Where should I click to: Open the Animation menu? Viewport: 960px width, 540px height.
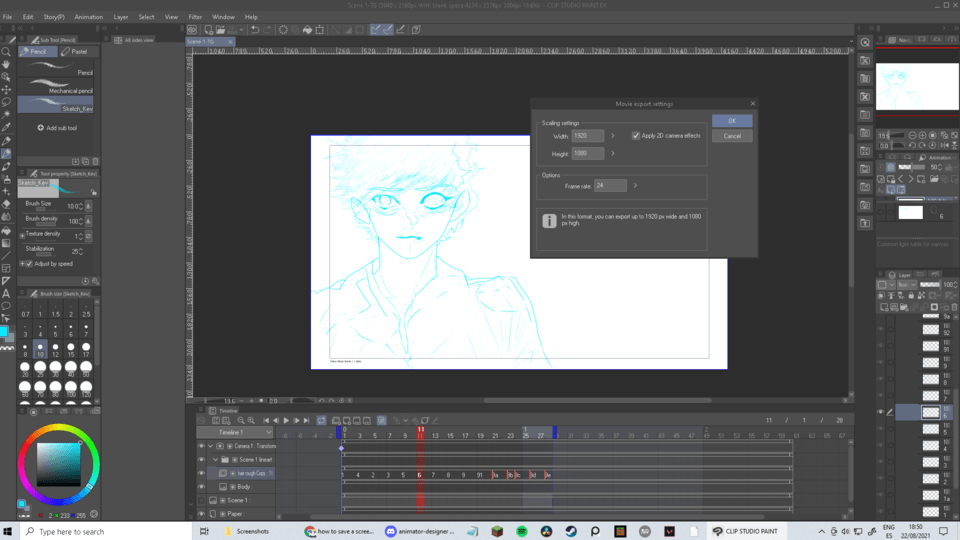[x=88, y=17]
